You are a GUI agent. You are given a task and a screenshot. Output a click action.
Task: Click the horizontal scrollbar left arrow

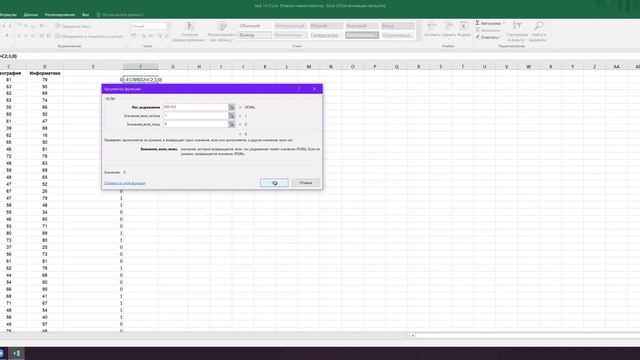tap(413, 336)
